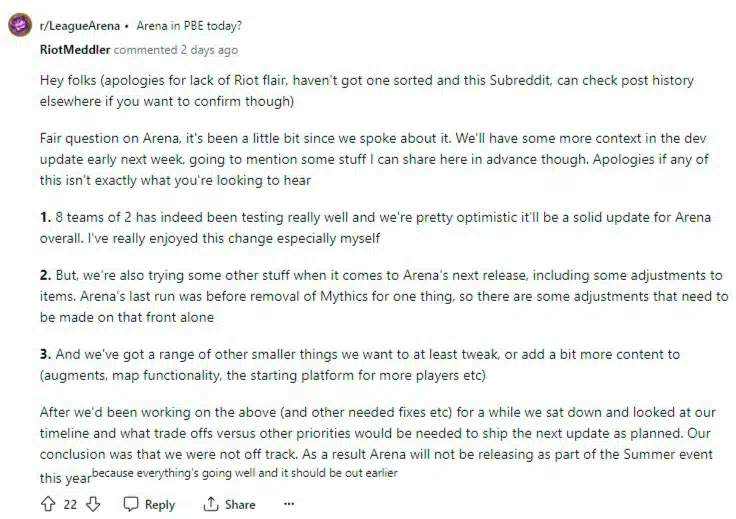Screen dimensions: 736x519
Task: Click the Reply speech bubble icon
Action: (x=131, y=504)
